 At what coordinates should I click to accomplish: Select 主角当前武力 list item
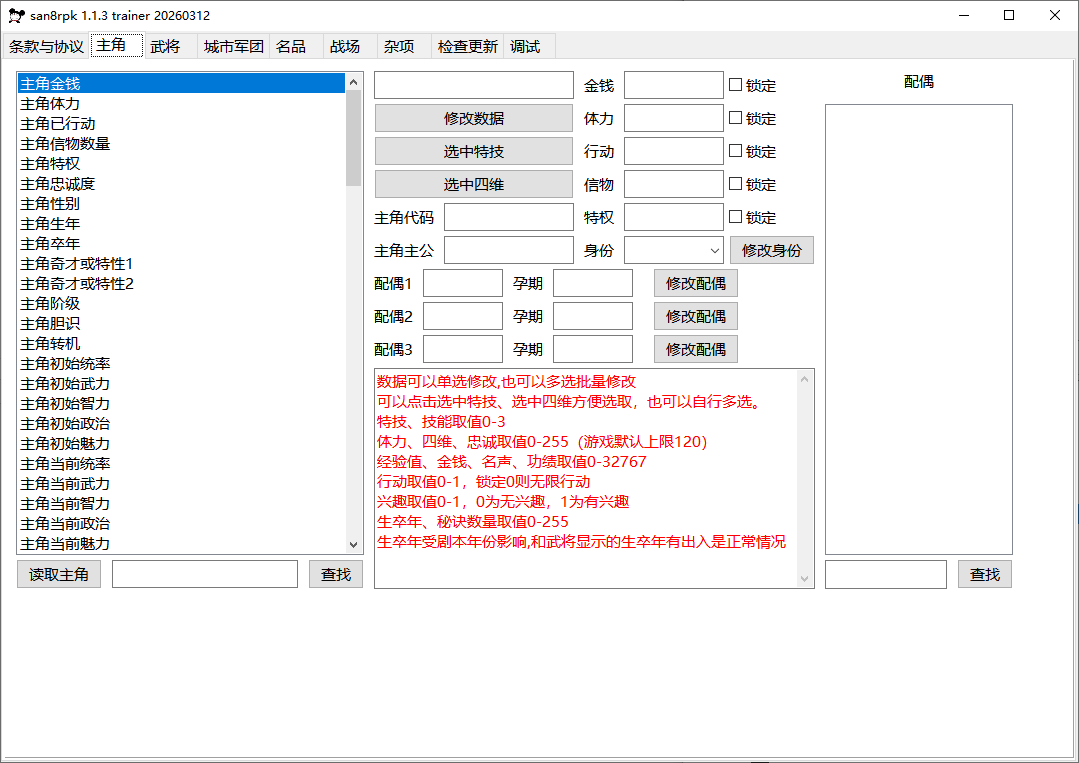pyautogui.click(x=65, y=484)
